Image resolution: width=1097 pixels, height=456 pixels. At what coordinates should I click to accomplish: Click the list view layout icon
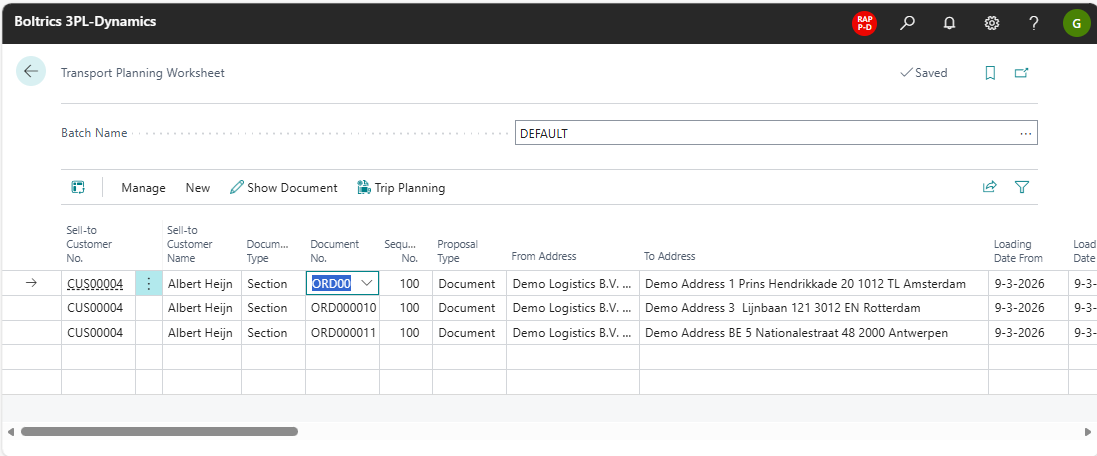(78, 187)
